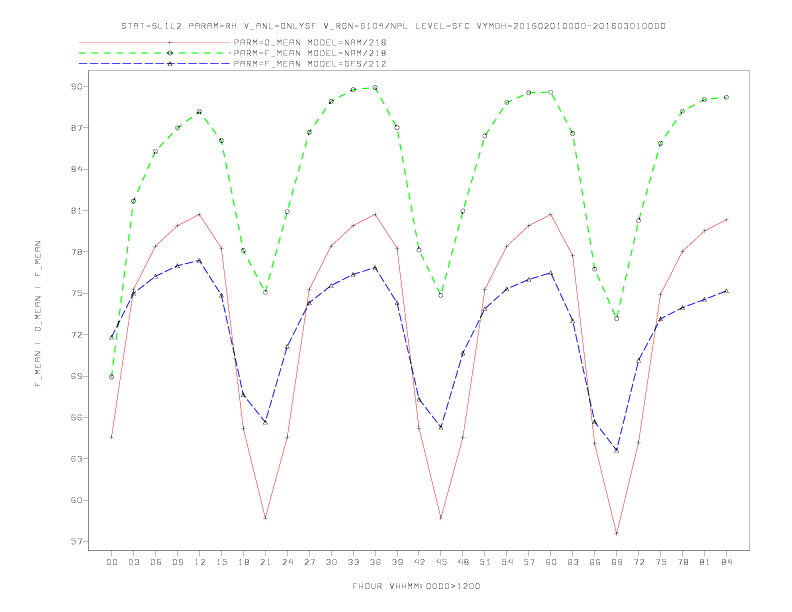Click green circle data point at hour 36
792x612 pixels.
click(375, 88)
